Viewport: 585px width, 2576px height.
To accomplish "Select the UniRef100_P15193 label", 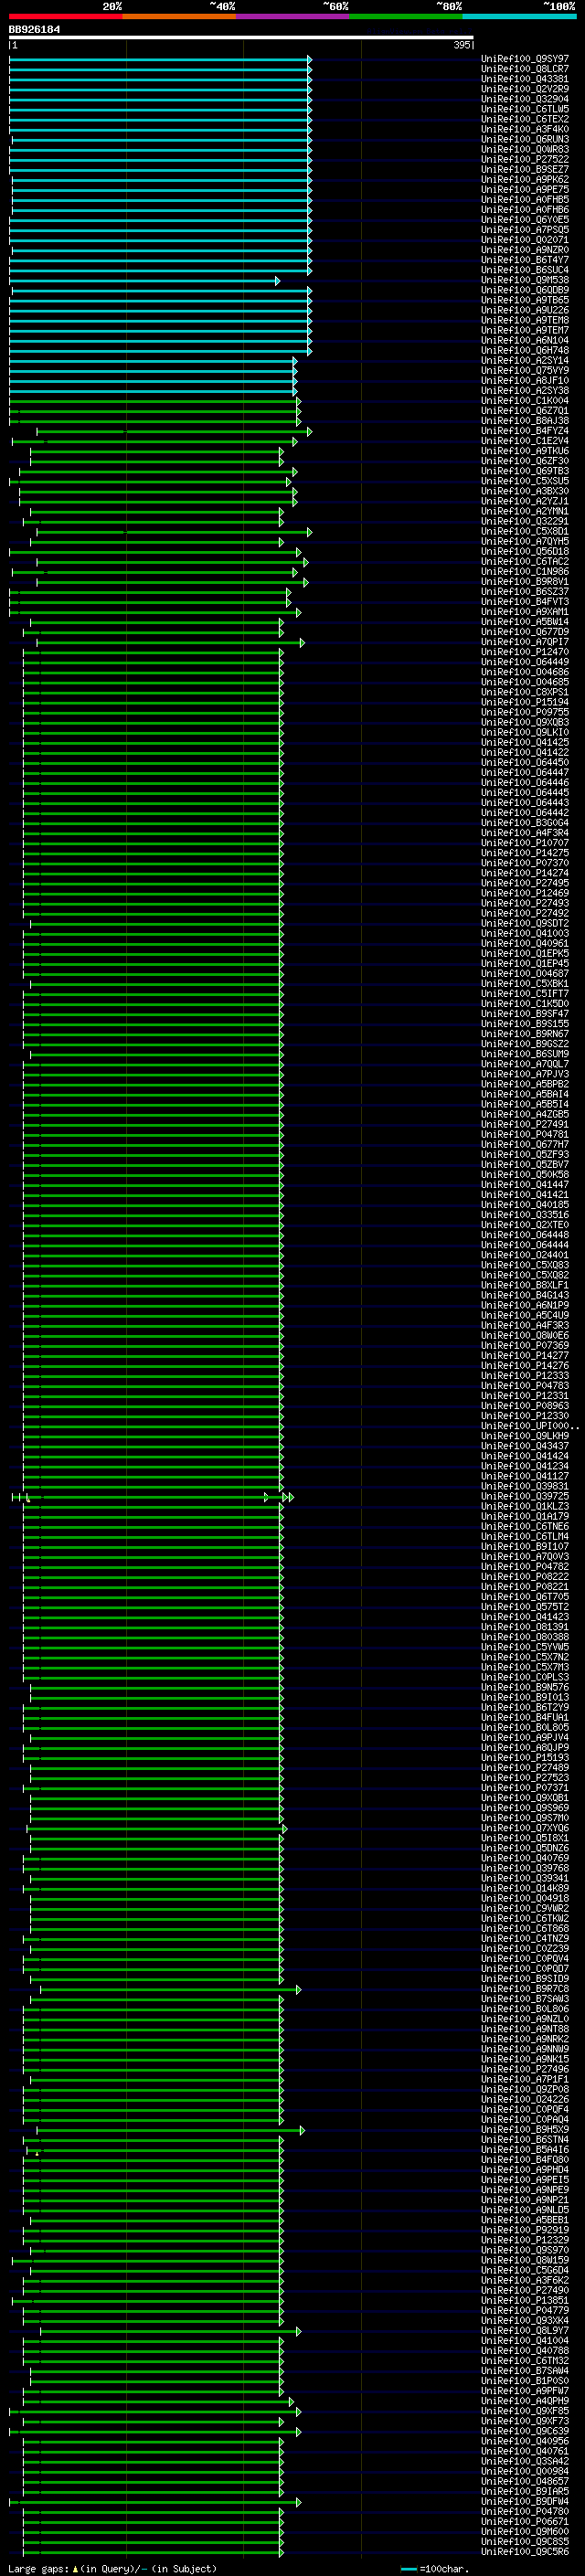I will (525, 1757).
